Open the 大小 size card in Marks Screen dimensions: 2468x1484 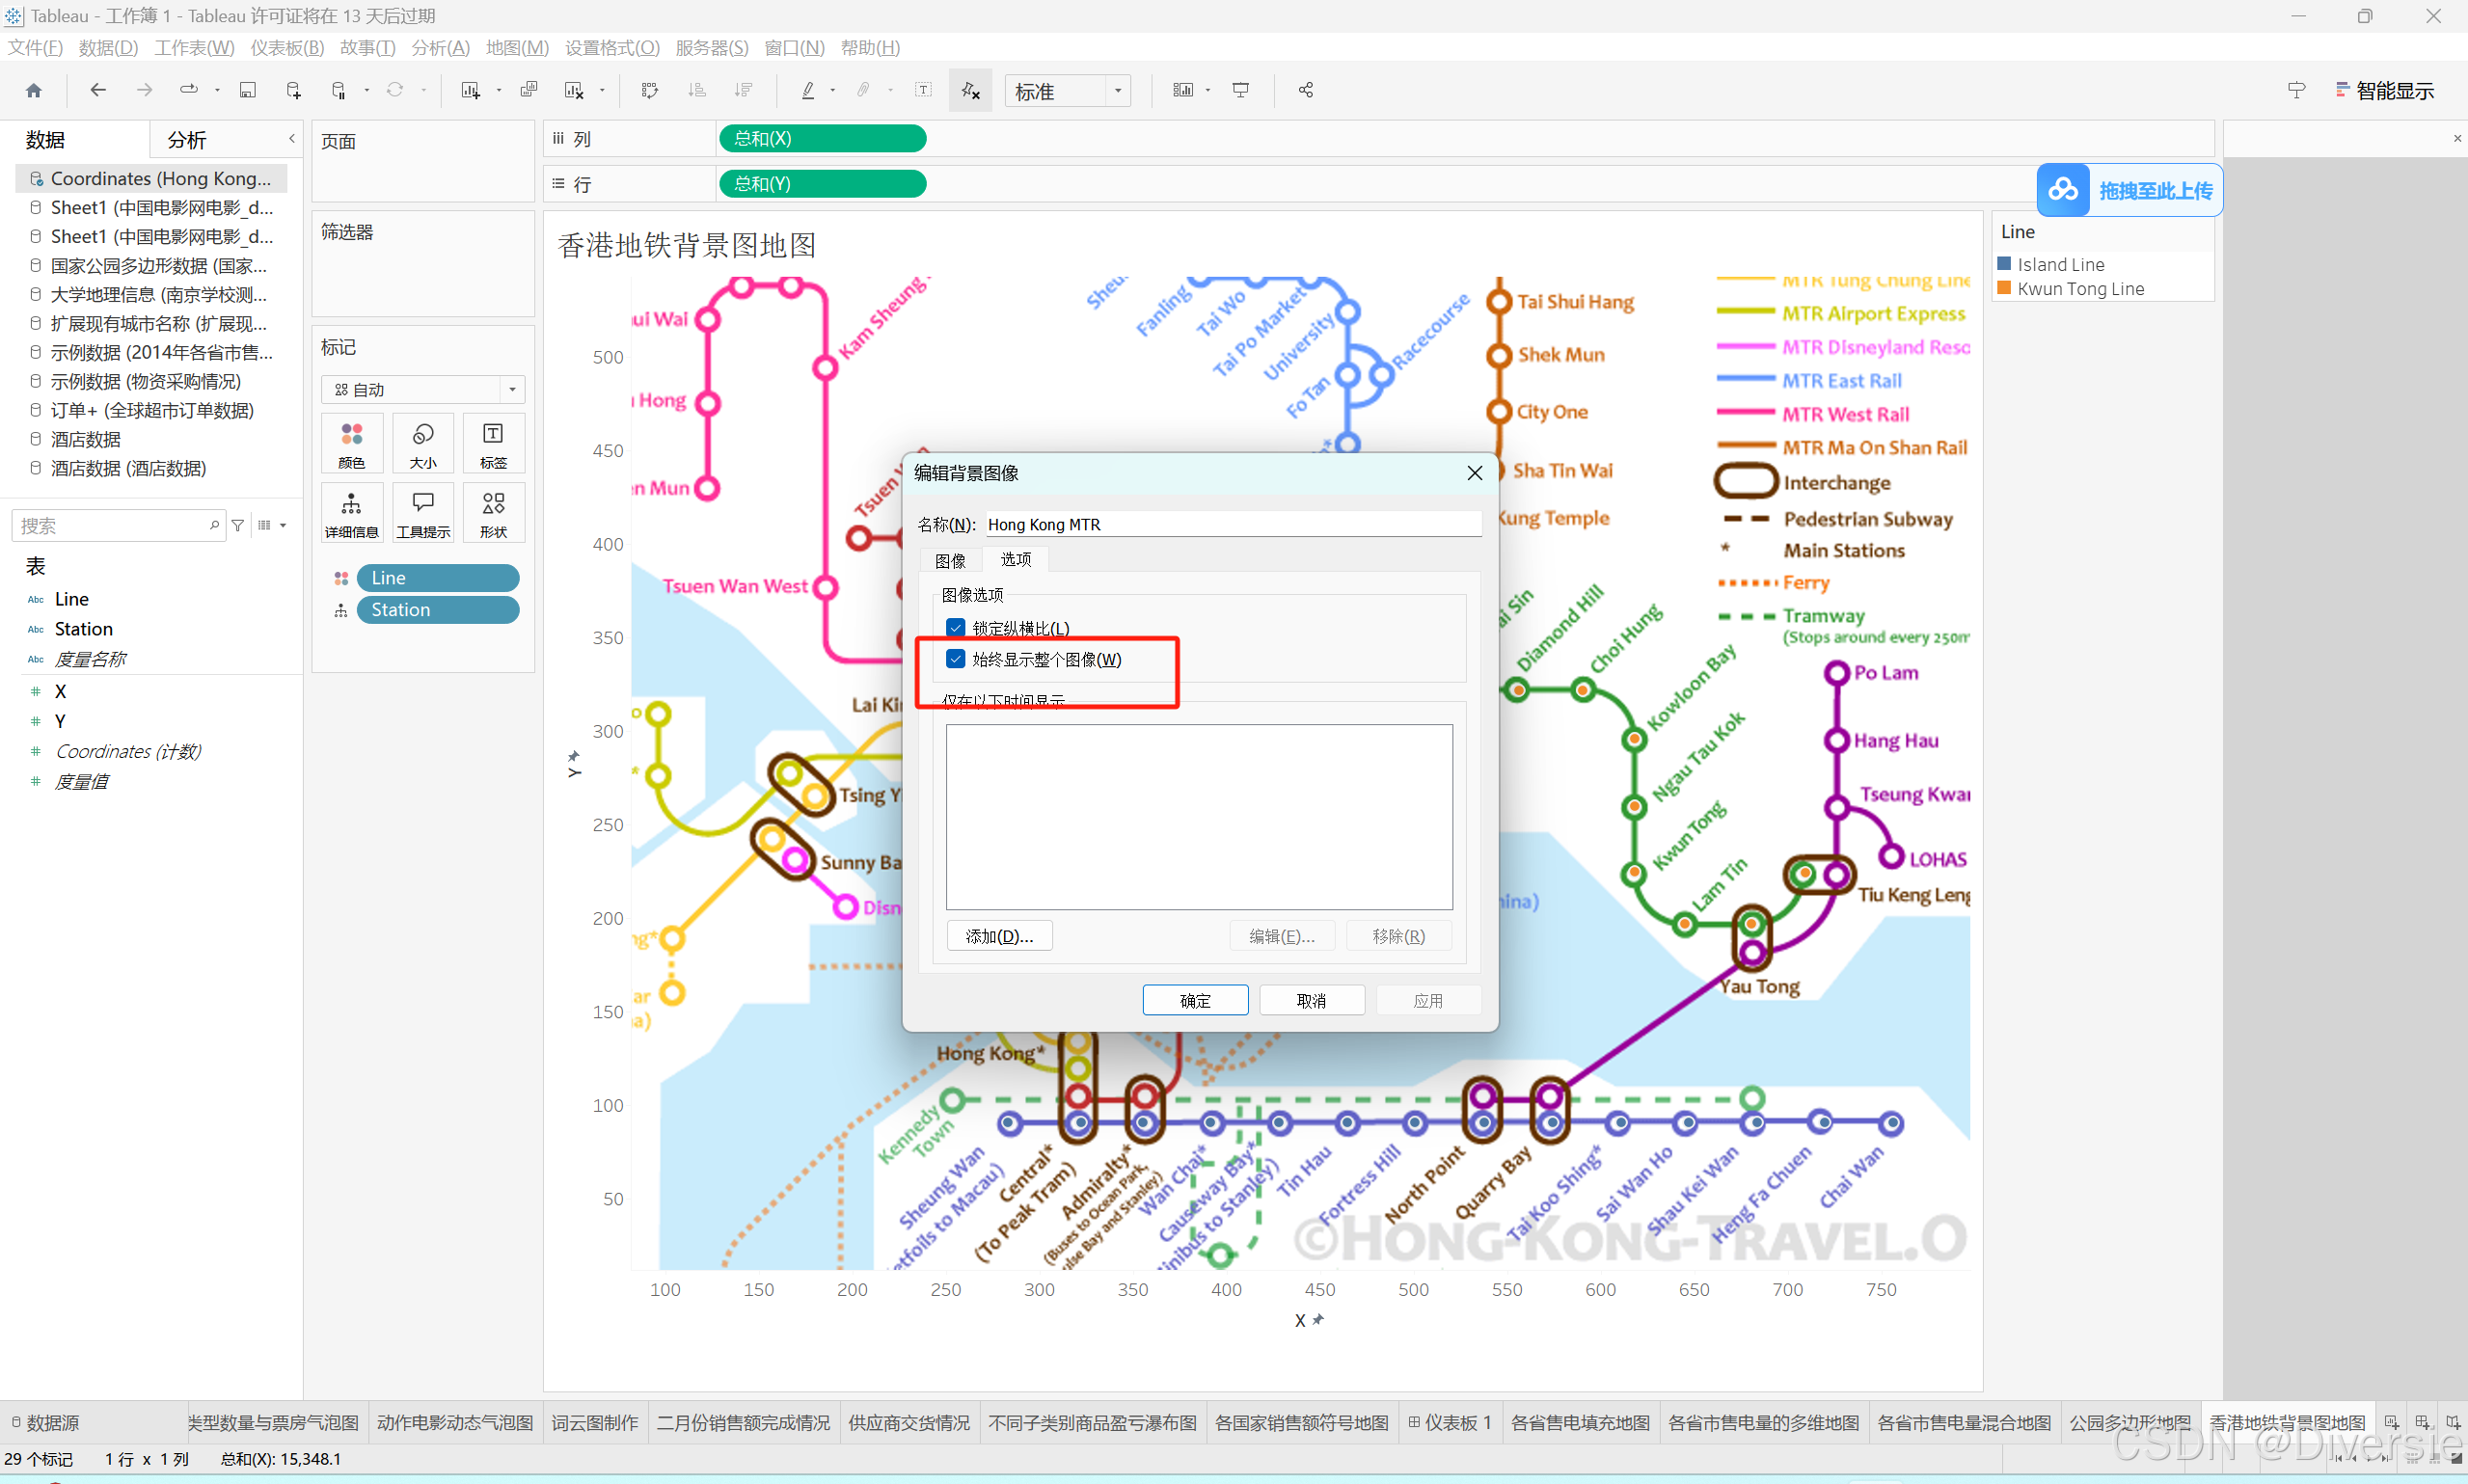[423, 443]
